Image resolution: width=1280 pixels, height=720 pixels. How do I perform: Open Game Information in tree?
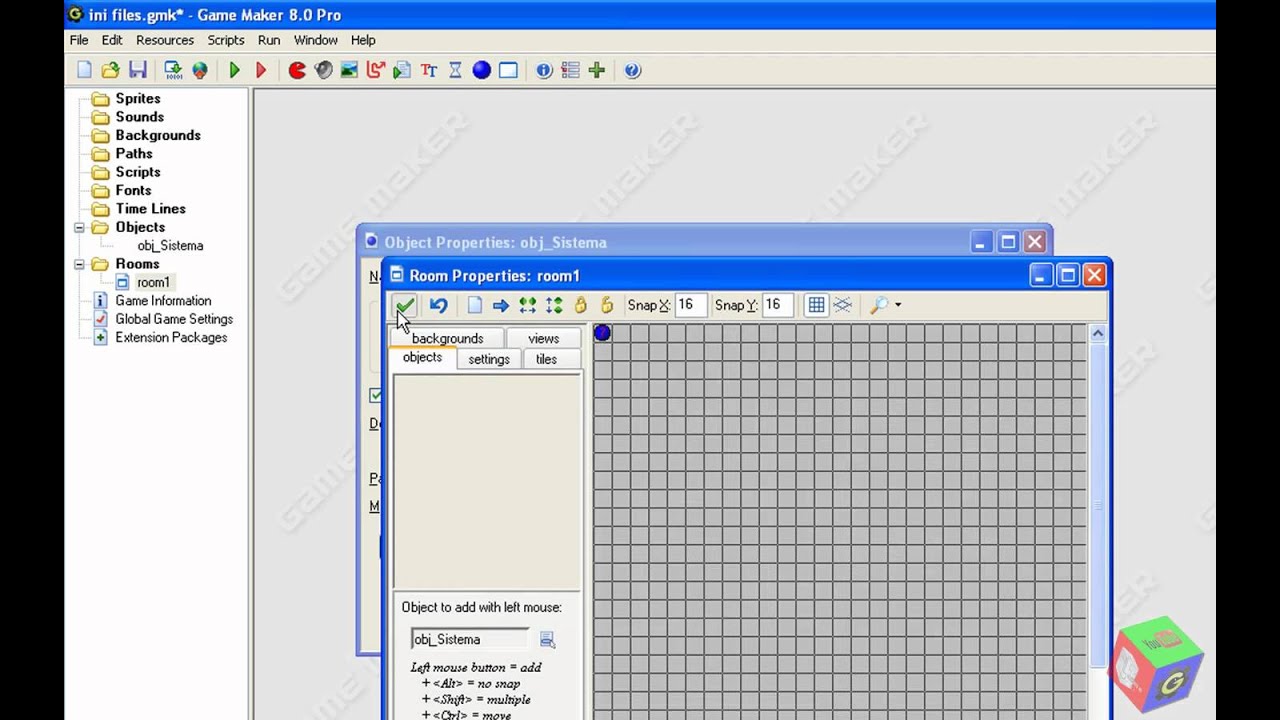coord(163,301)
